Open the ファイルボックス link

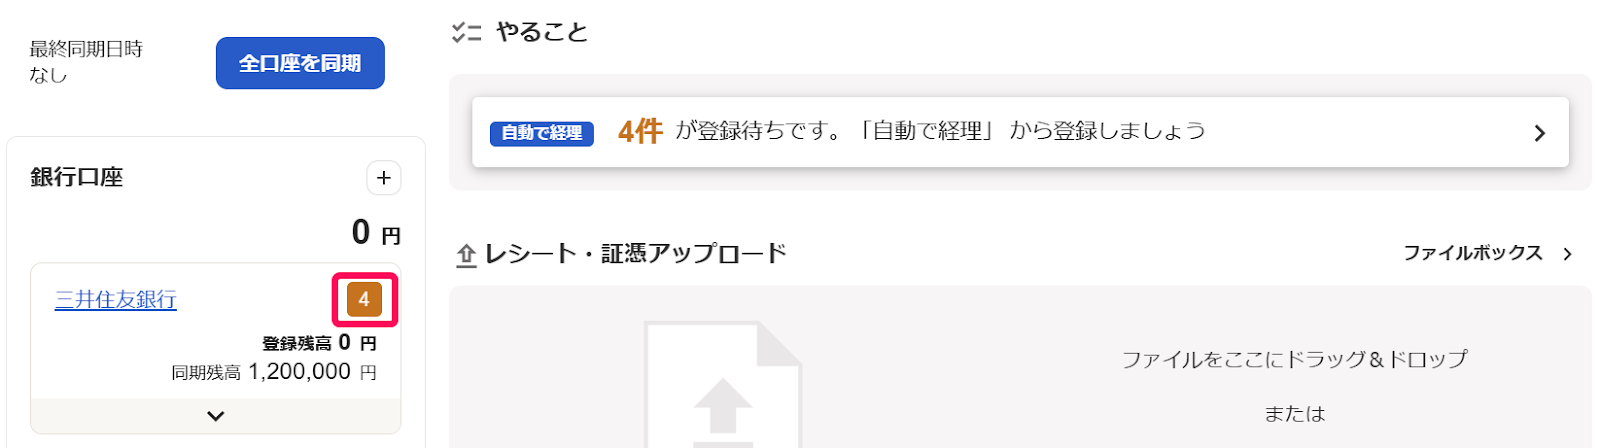coord(1473,253)
